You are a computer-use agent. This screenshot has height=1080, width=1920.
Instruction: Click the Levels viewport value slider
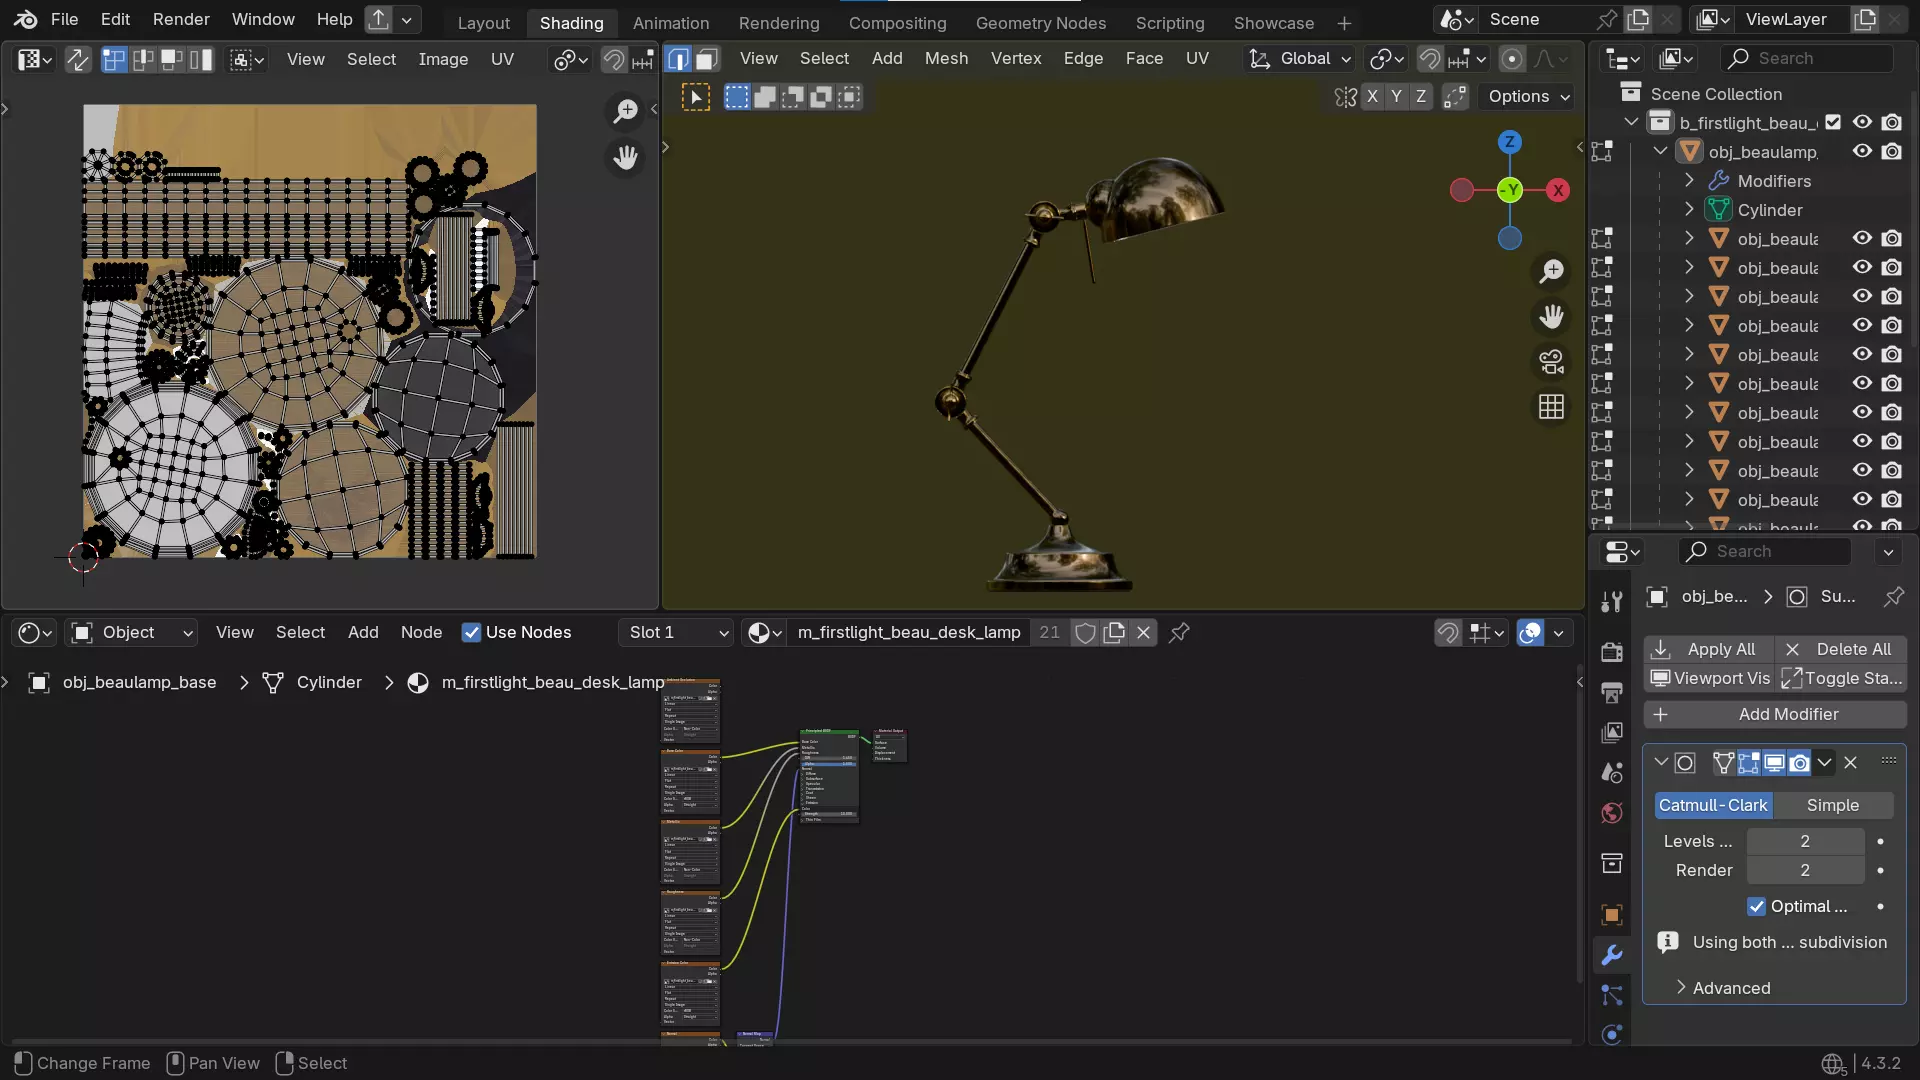[x=1804, y=841]
